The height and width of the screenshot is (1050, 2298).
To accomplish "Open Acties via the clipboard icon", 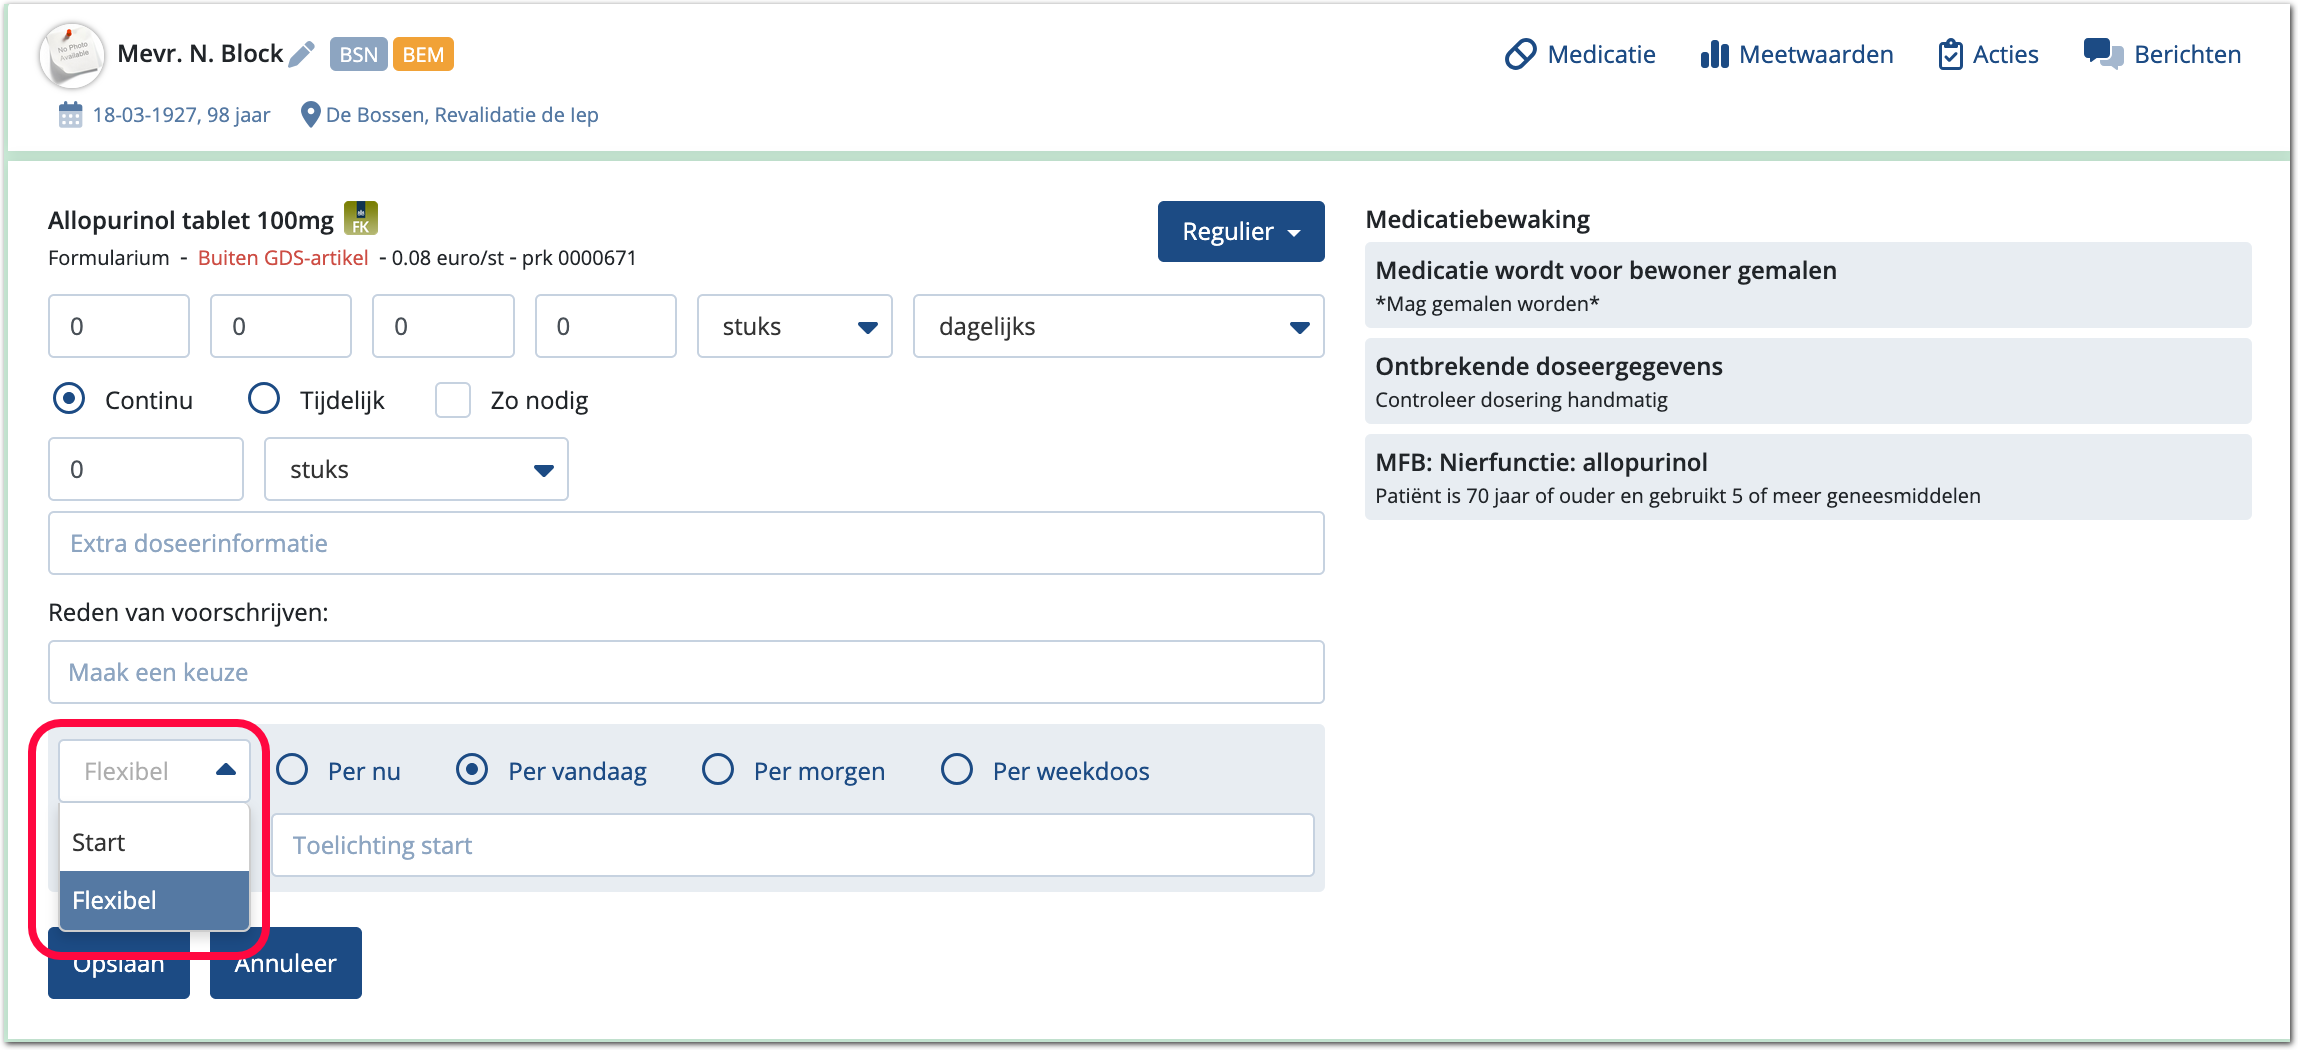I will click(1950, 54).
